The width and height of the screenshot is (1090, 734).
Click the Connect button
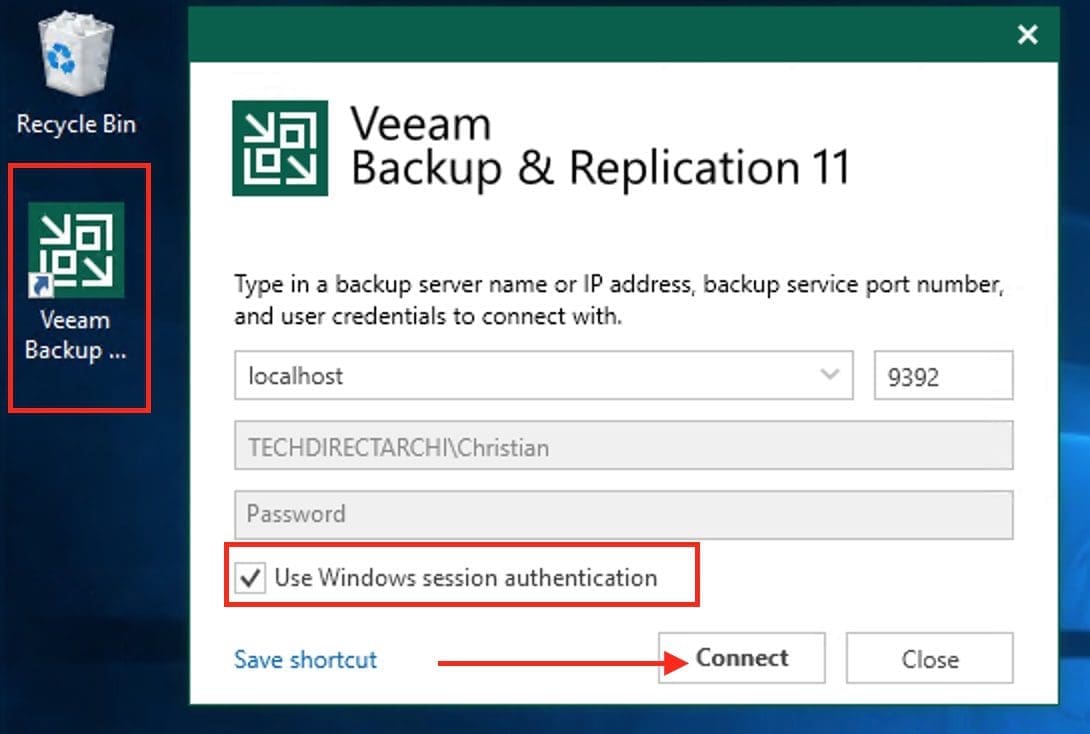[741, 658]
